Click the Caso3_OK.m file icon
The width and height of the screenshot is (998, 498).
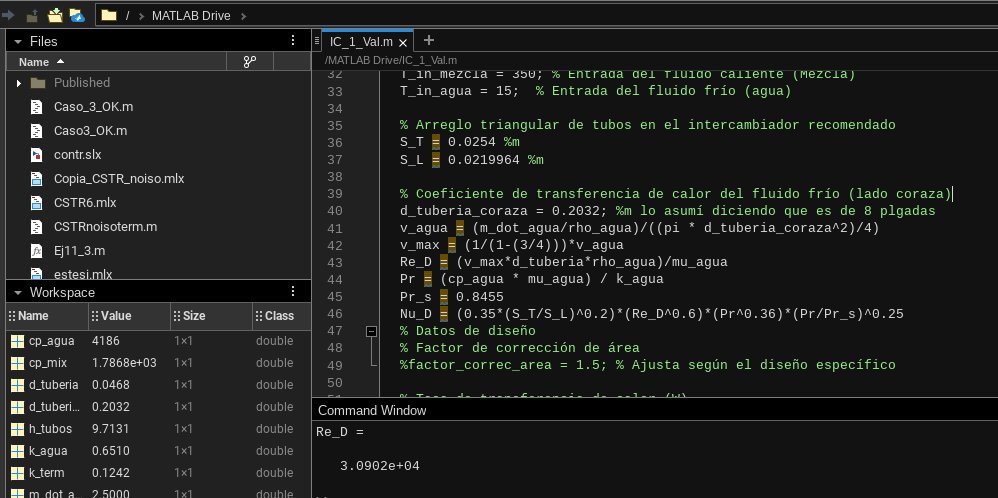[37, 131]
